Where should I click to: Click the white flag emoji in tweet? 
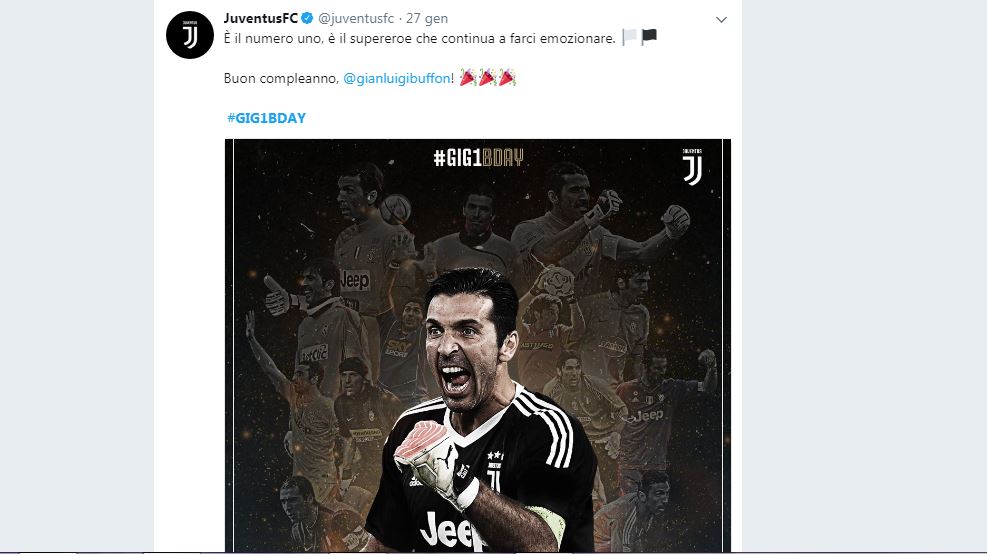tap(629, 38)
